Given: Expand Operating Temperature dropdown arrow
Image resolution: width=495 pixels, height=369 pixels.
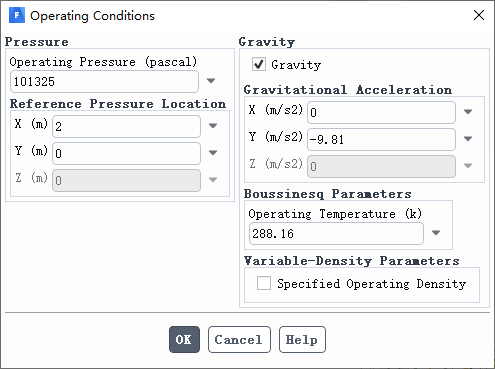Looking at the screenshot, I should coord(436,233).
